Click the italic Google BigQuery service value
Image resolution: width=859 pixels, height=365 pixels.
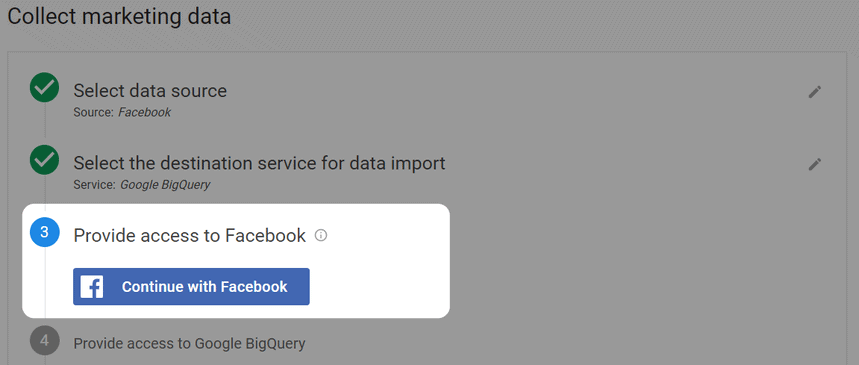pos(165,185)
